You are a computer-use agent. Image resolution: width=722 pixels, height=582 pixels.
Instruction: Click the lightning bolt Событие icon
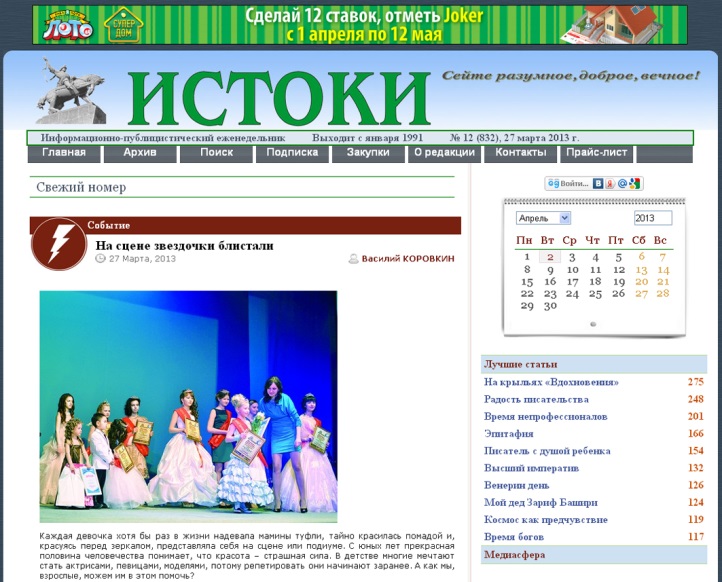58,244
